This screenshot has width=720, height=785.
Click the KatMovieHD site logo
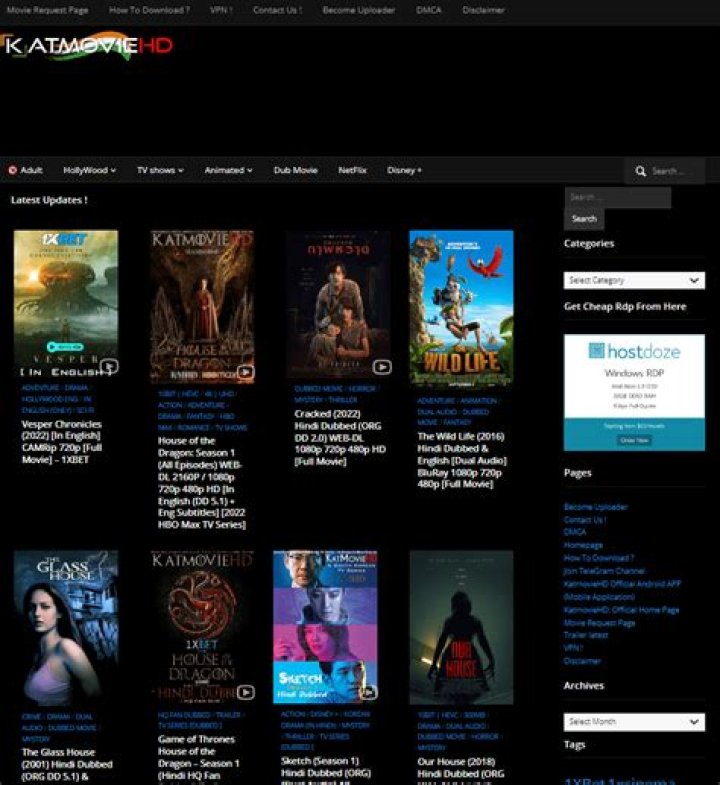[88, 46]
